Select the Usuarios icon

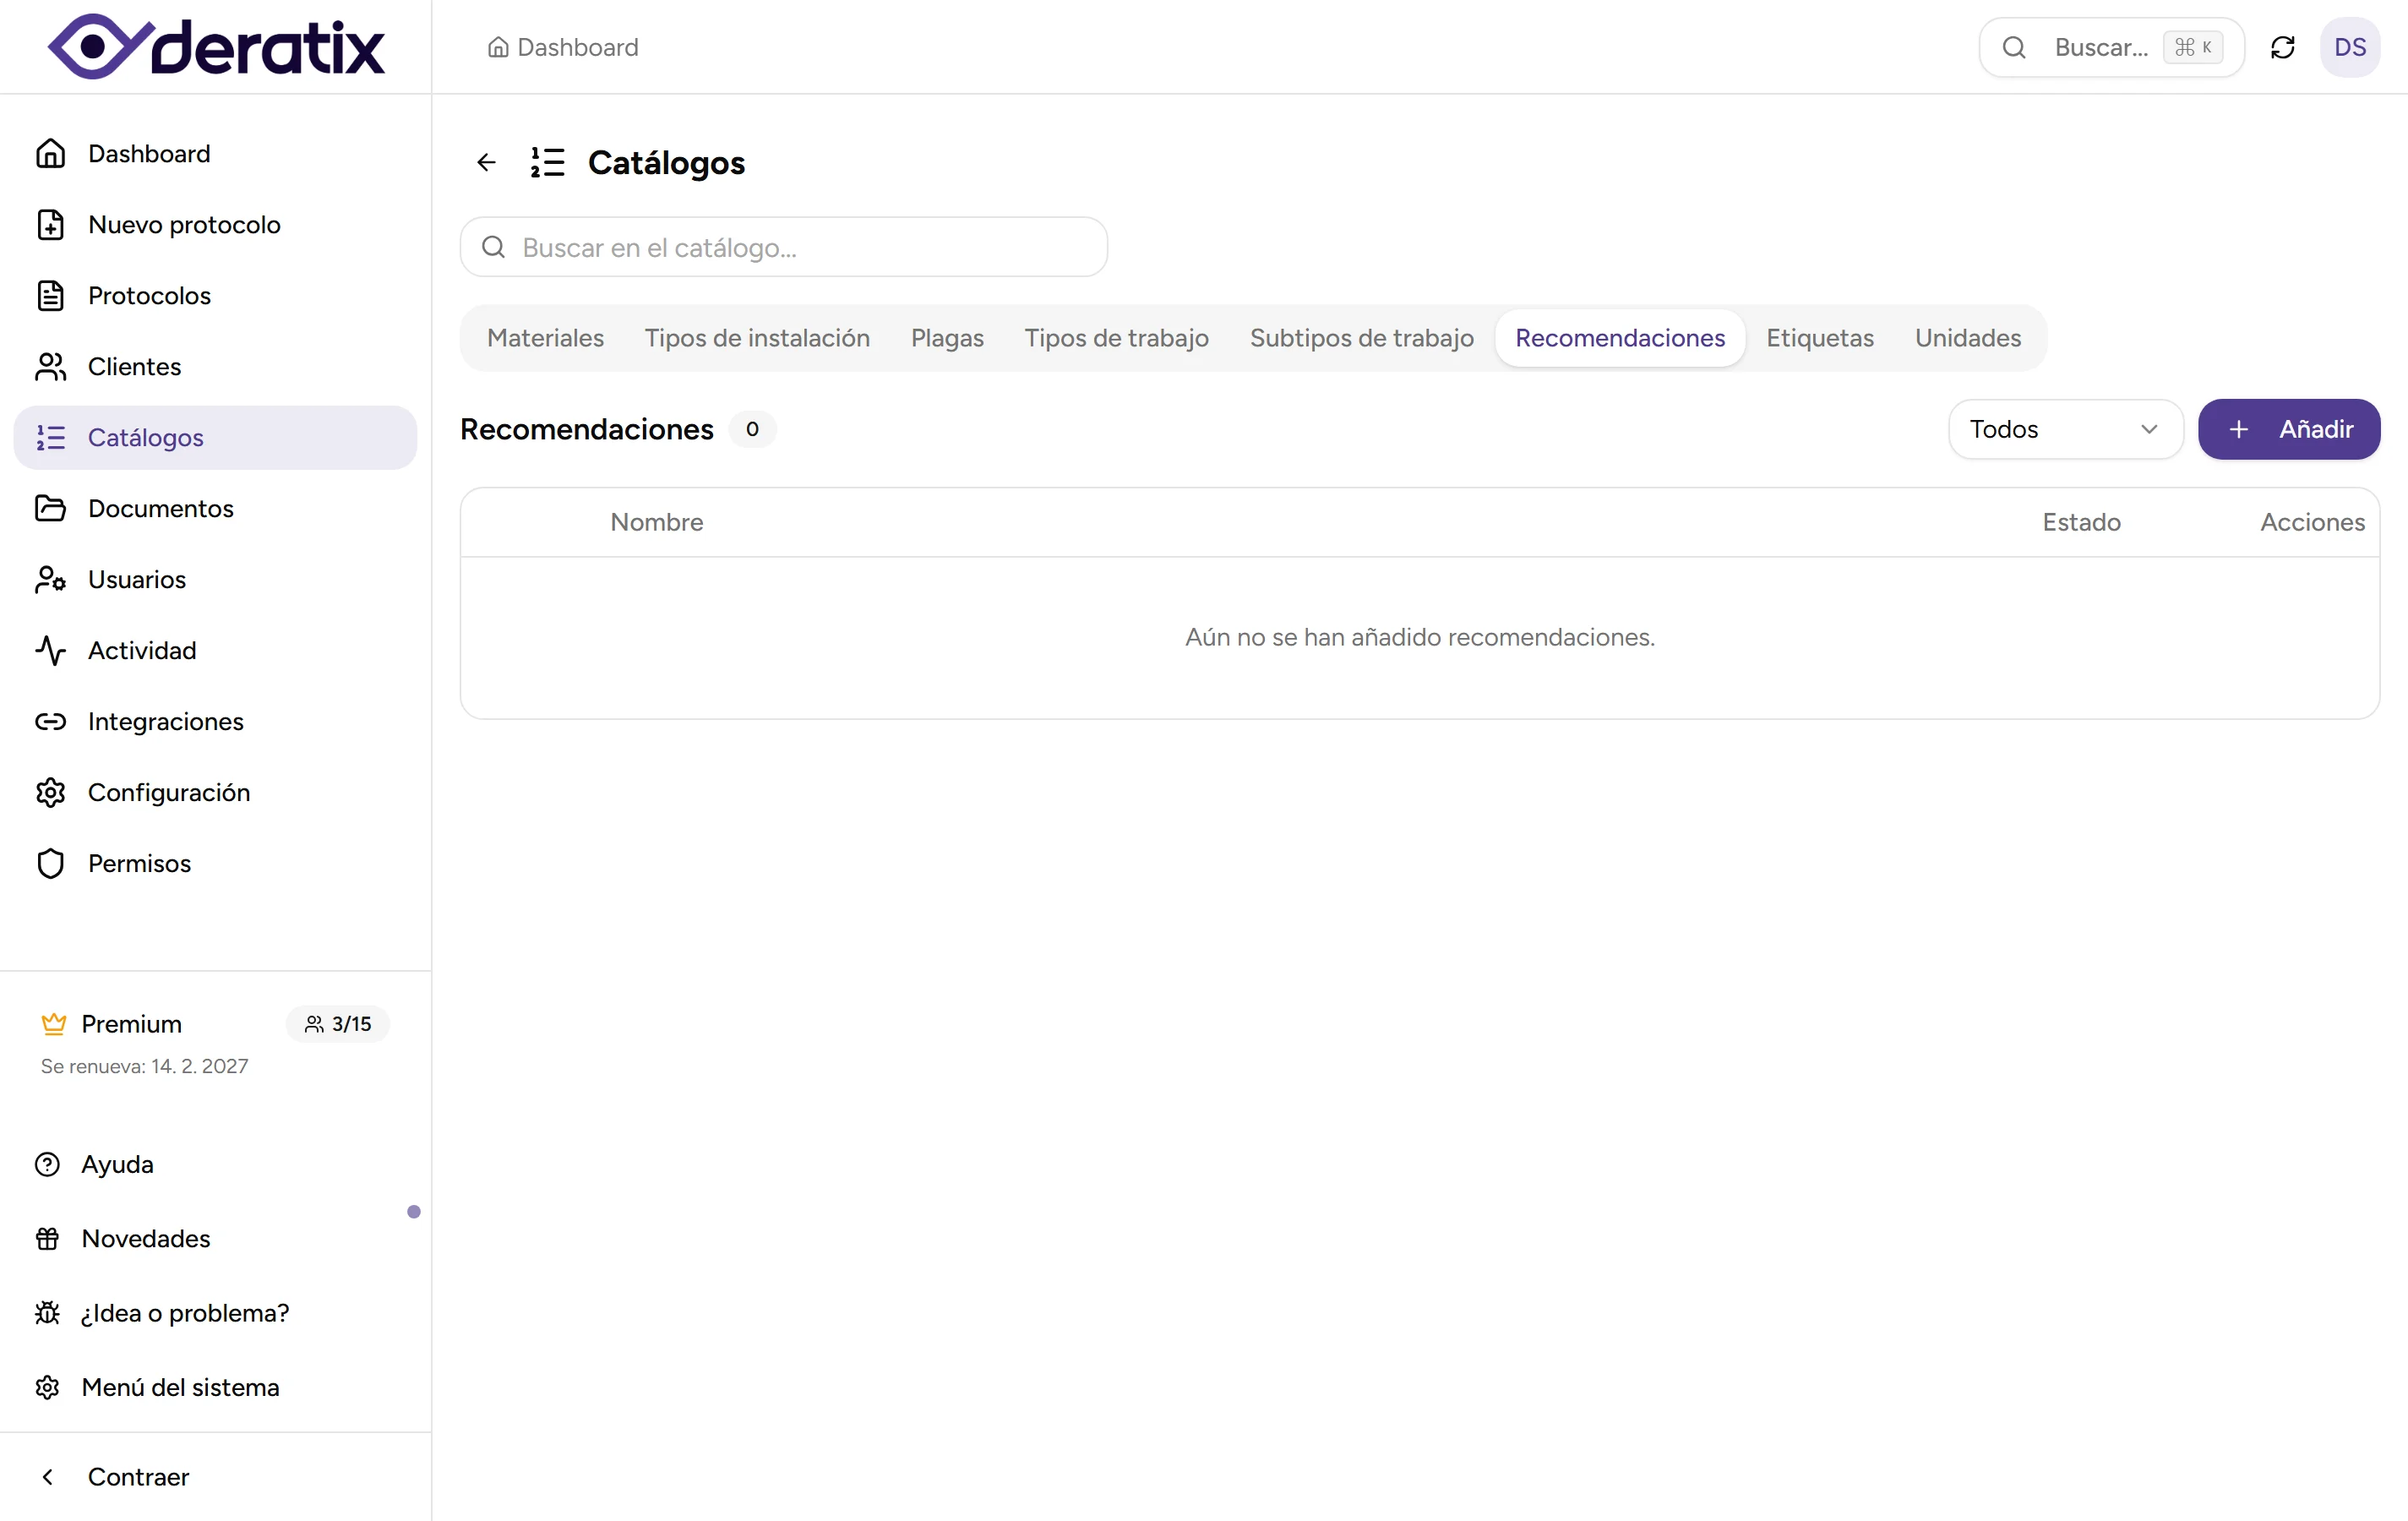coord(51,579)
